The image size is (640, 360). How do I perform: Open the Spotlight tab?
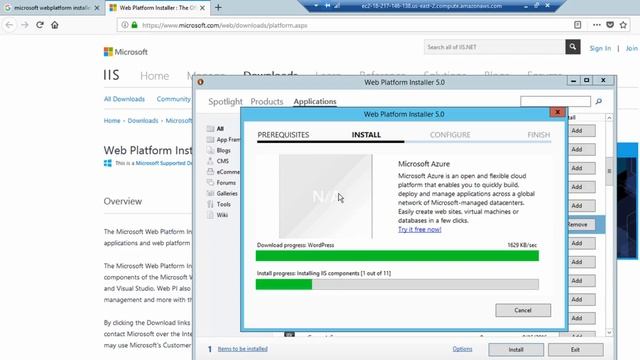coord(225,102)
